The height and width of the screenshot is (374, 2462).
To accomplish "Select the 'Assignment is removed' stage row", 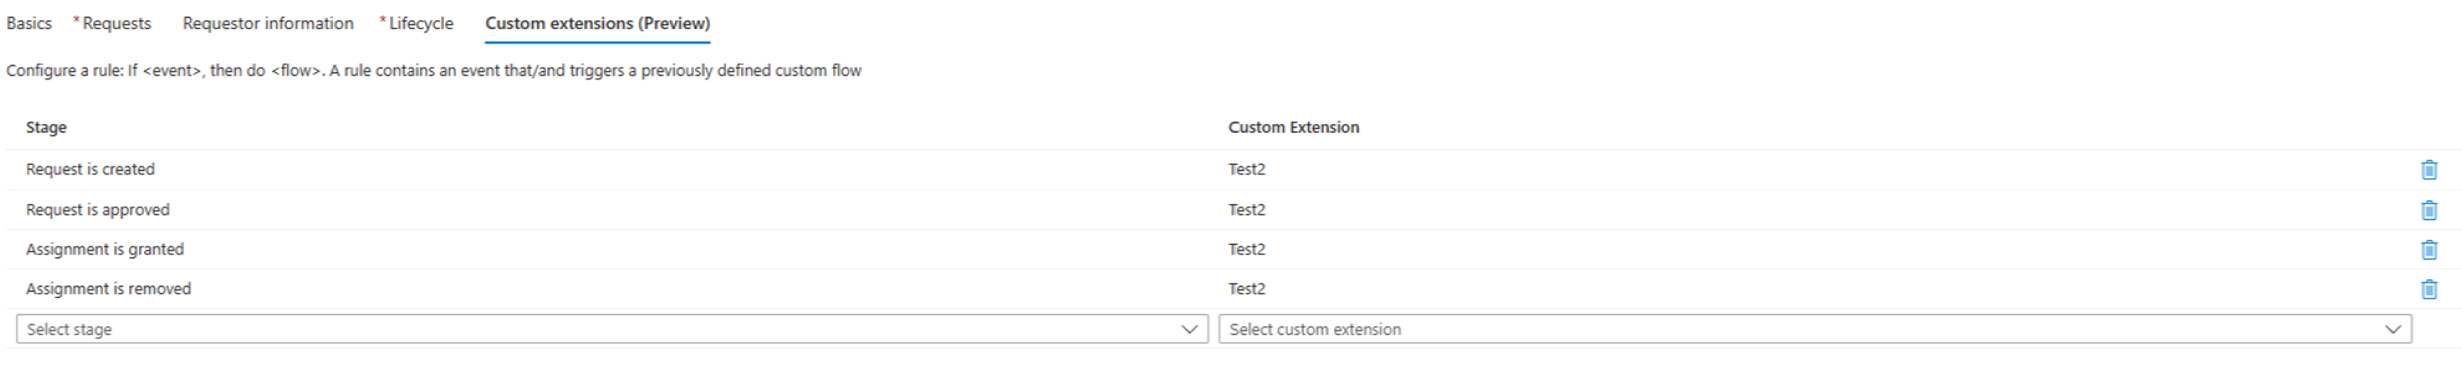I will tap(1233, 289).
